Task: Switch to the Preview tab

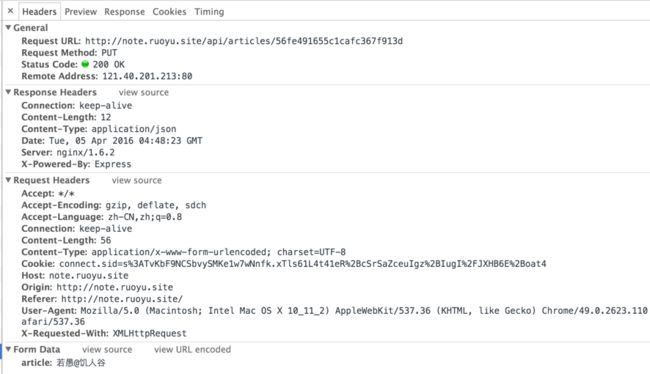Action: pyautogui.click(x=80, y=12)
